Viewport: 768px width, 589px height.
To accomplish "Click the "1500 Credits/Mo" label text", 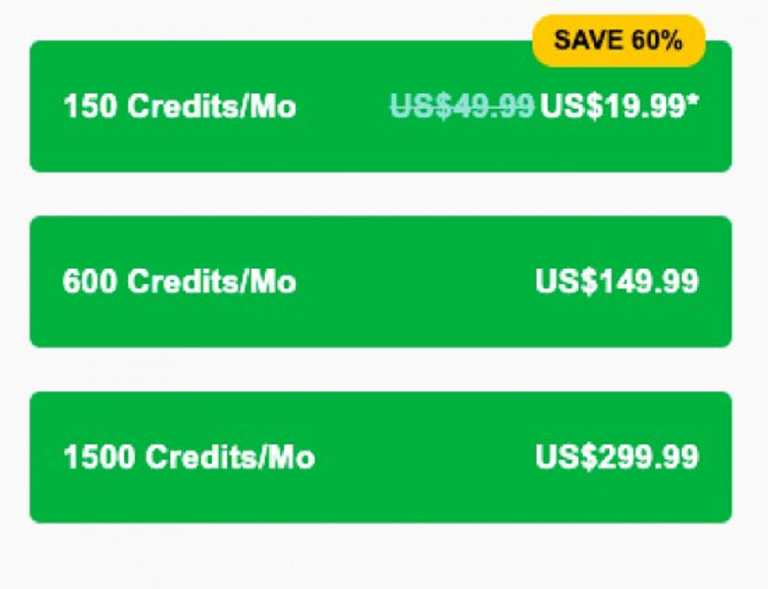I will coord(188,457).
